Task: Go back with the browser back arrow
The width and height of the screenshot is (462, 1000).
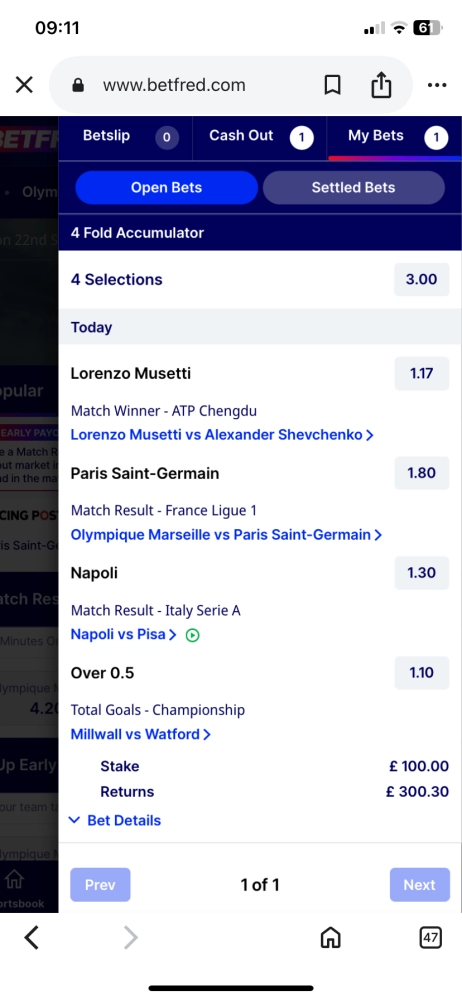Action: [x=31, y=937]
